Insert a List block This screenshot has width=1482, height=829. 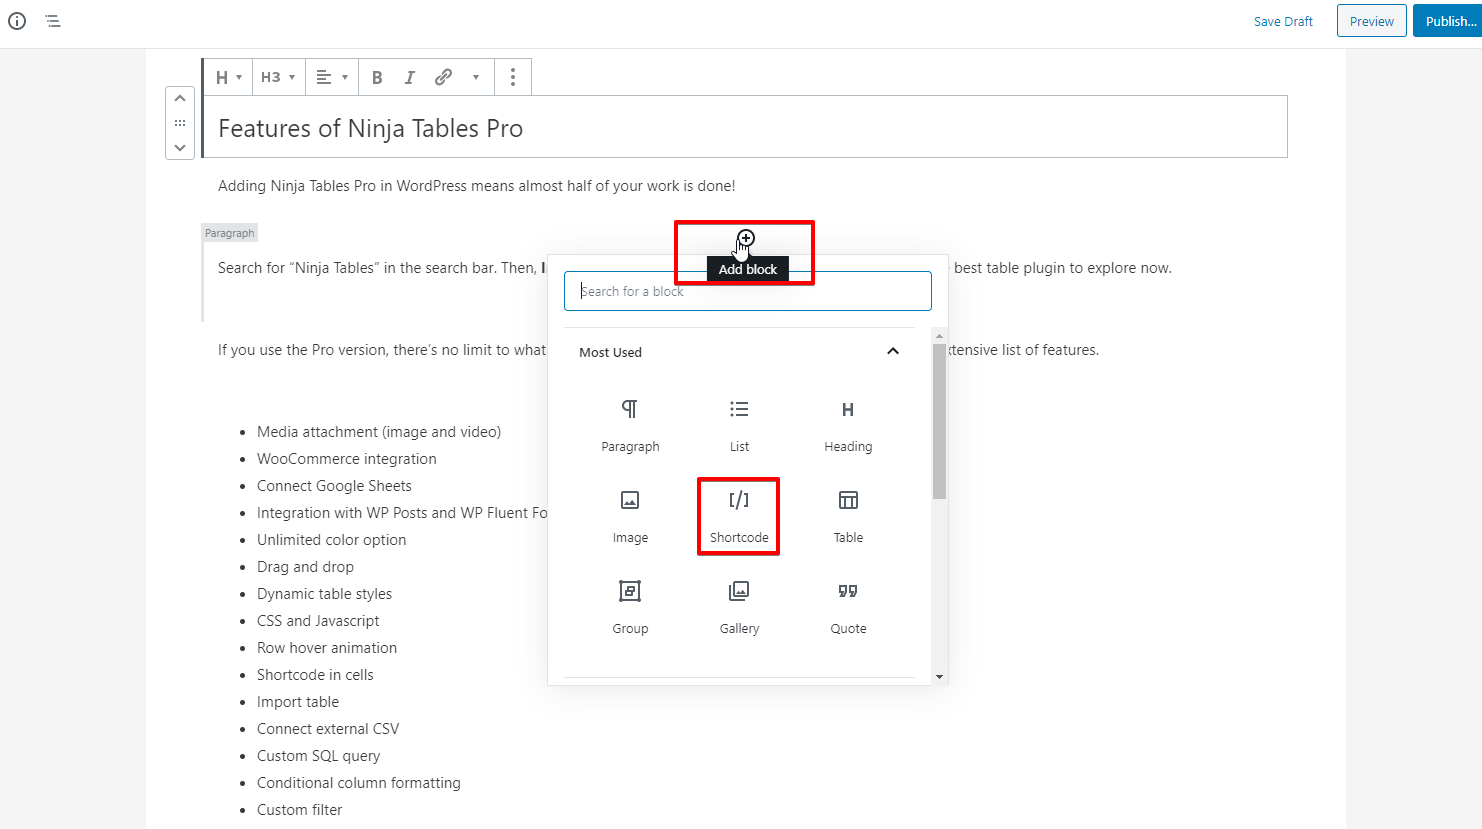(739, 425)
